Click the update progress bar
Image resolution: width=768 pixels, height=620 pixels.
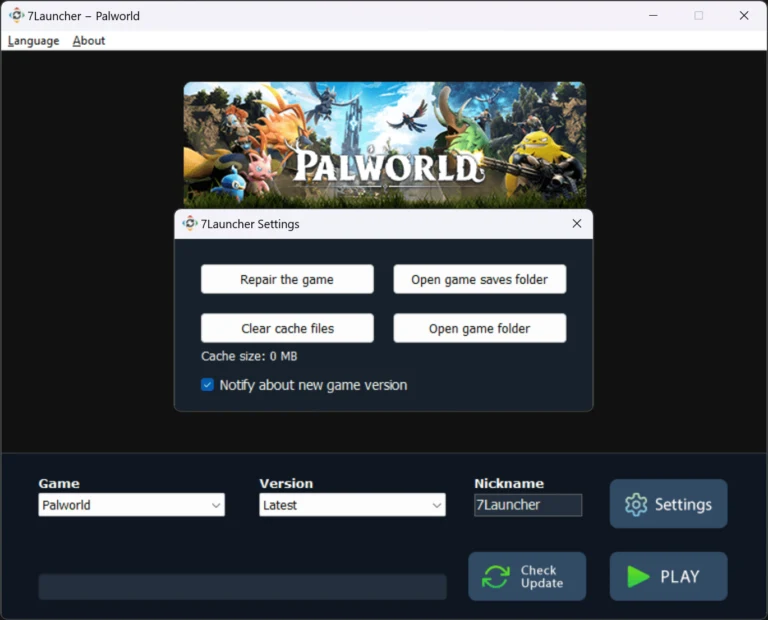(x=242, y=587)
